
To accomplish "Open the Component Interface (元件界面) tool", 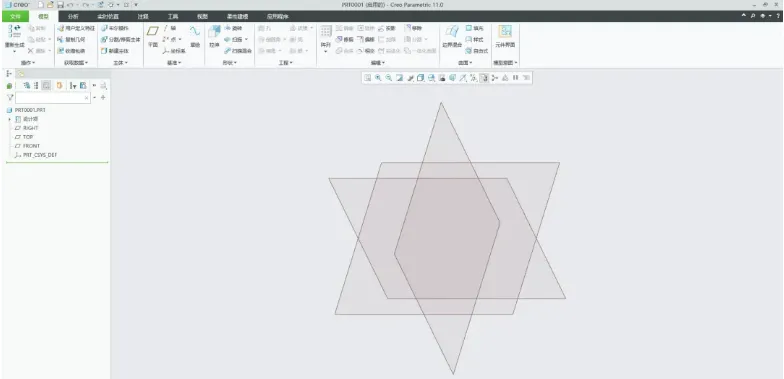I will coord(505,36).
